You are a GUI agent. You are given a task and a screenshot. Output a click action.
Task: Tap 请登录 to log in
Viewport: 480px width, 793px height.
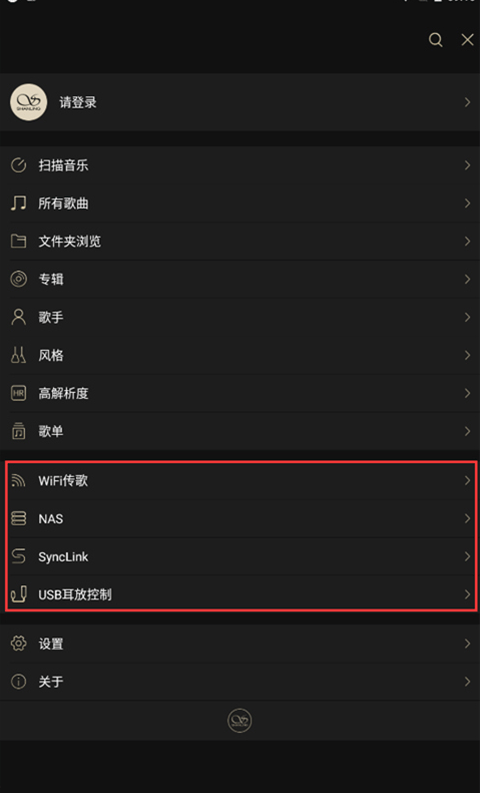pos(78,102)
